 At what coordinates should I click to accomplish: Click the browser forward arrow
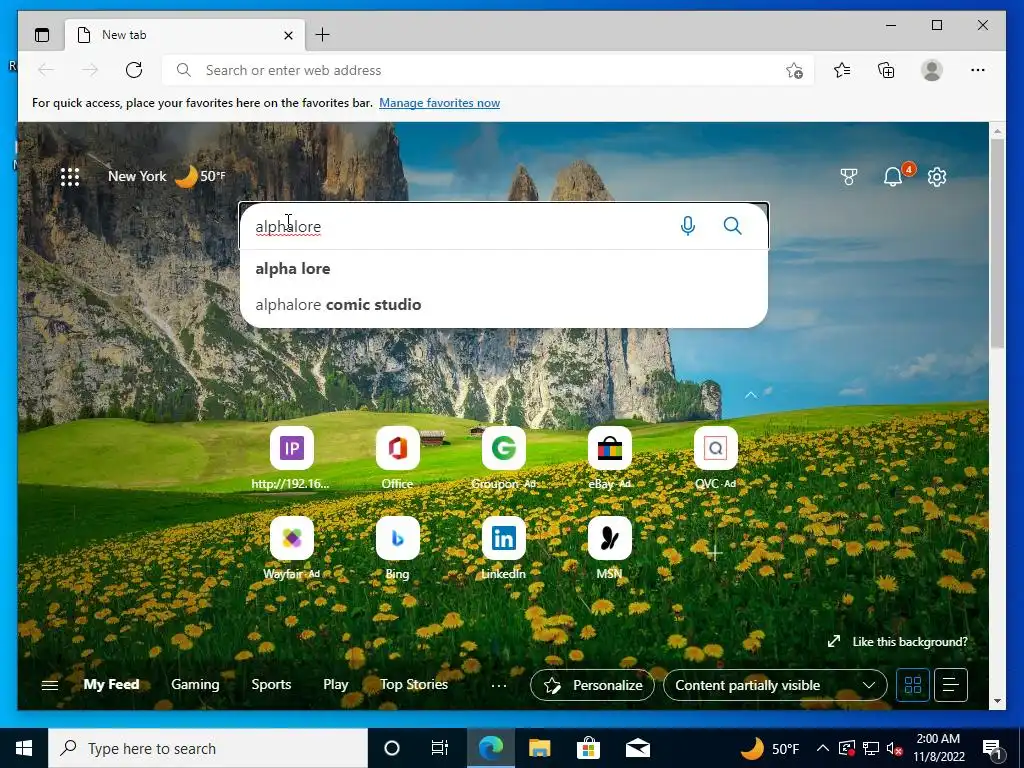pos(90,70)
